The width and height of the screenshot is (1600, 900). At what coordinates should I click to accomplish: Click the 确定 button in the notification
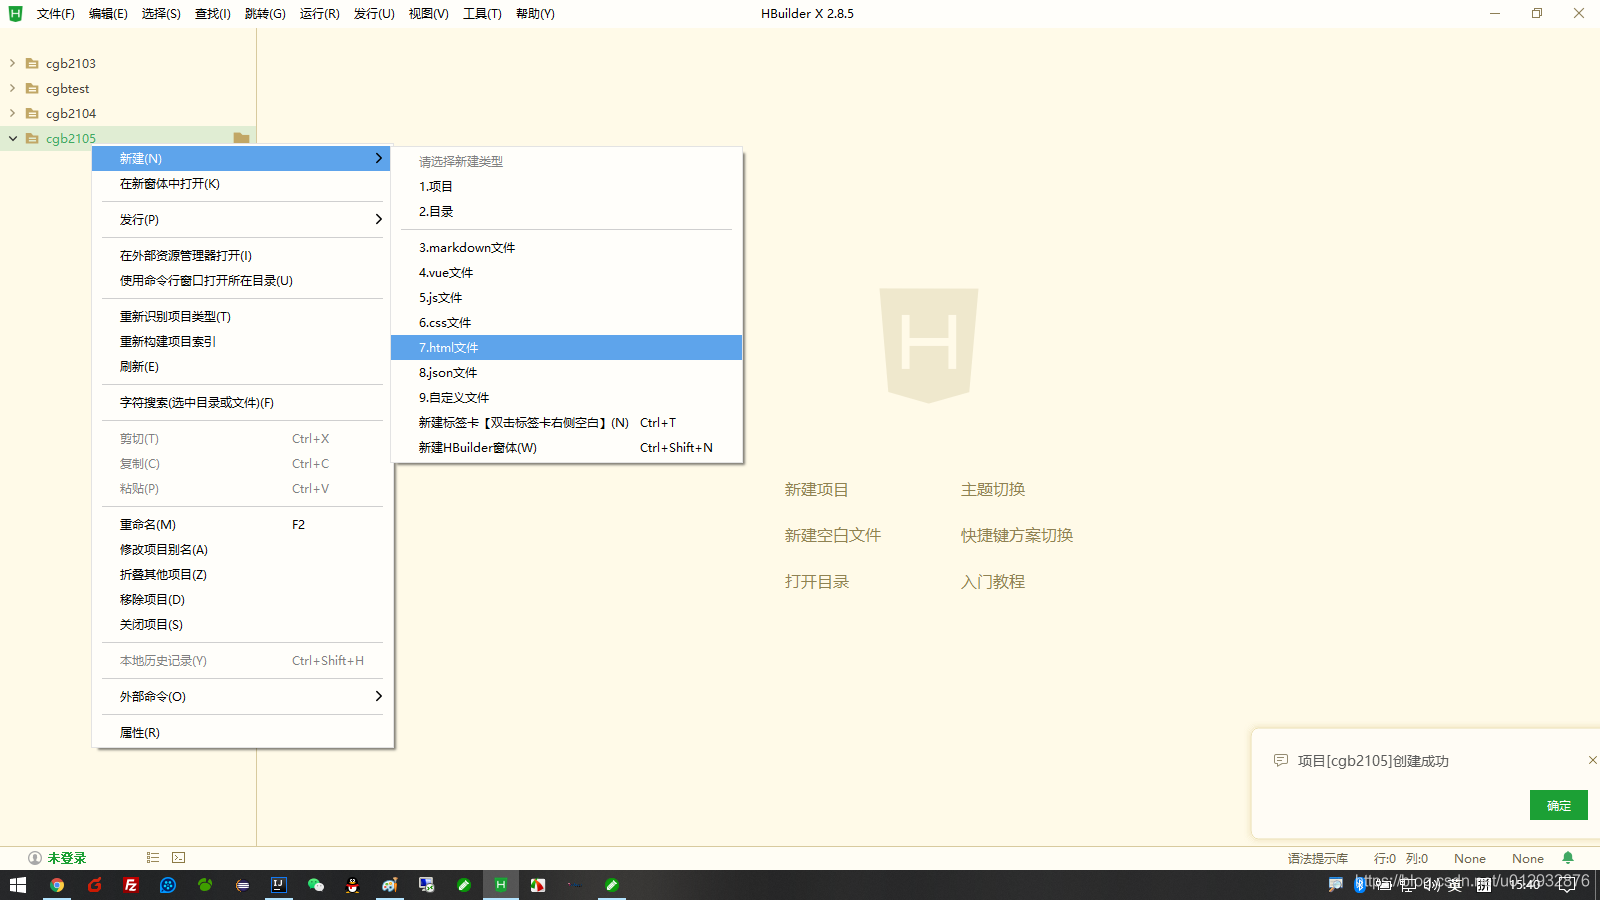[1557, 805]
